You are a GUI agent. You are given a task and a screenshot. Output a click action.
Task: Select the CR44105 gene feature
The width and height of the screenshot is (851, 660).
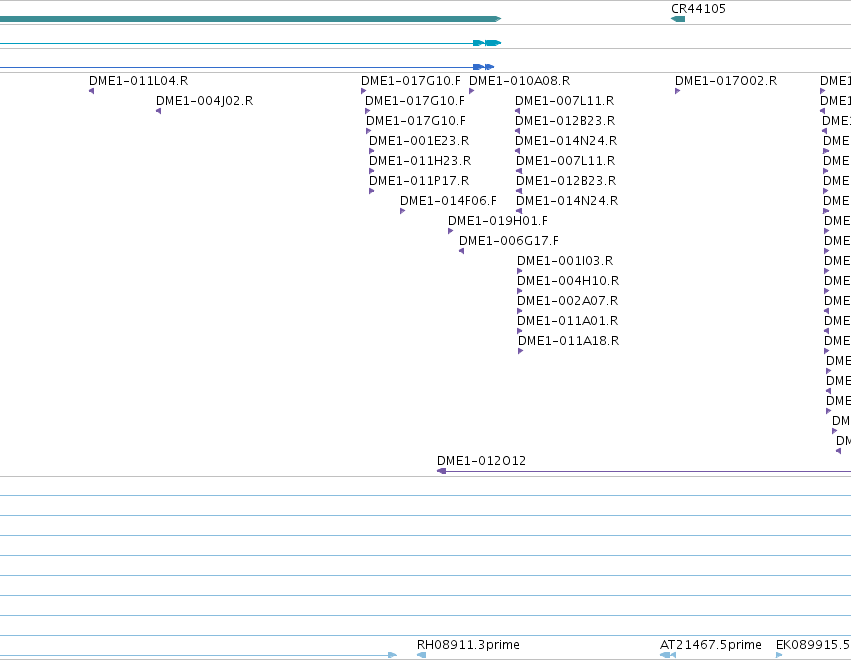click(678, 19)
